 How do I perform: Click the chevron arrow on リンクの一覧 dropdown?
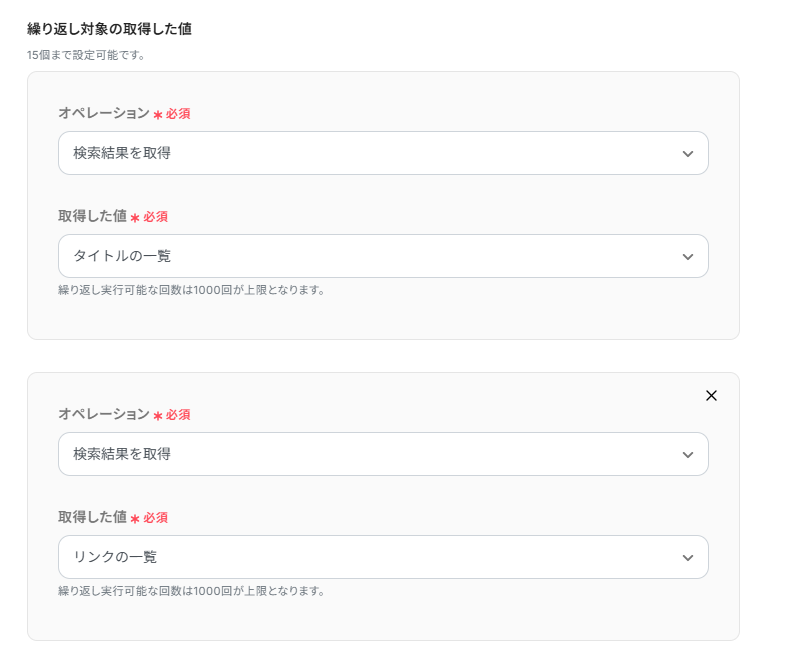click(x=687, y=558)
